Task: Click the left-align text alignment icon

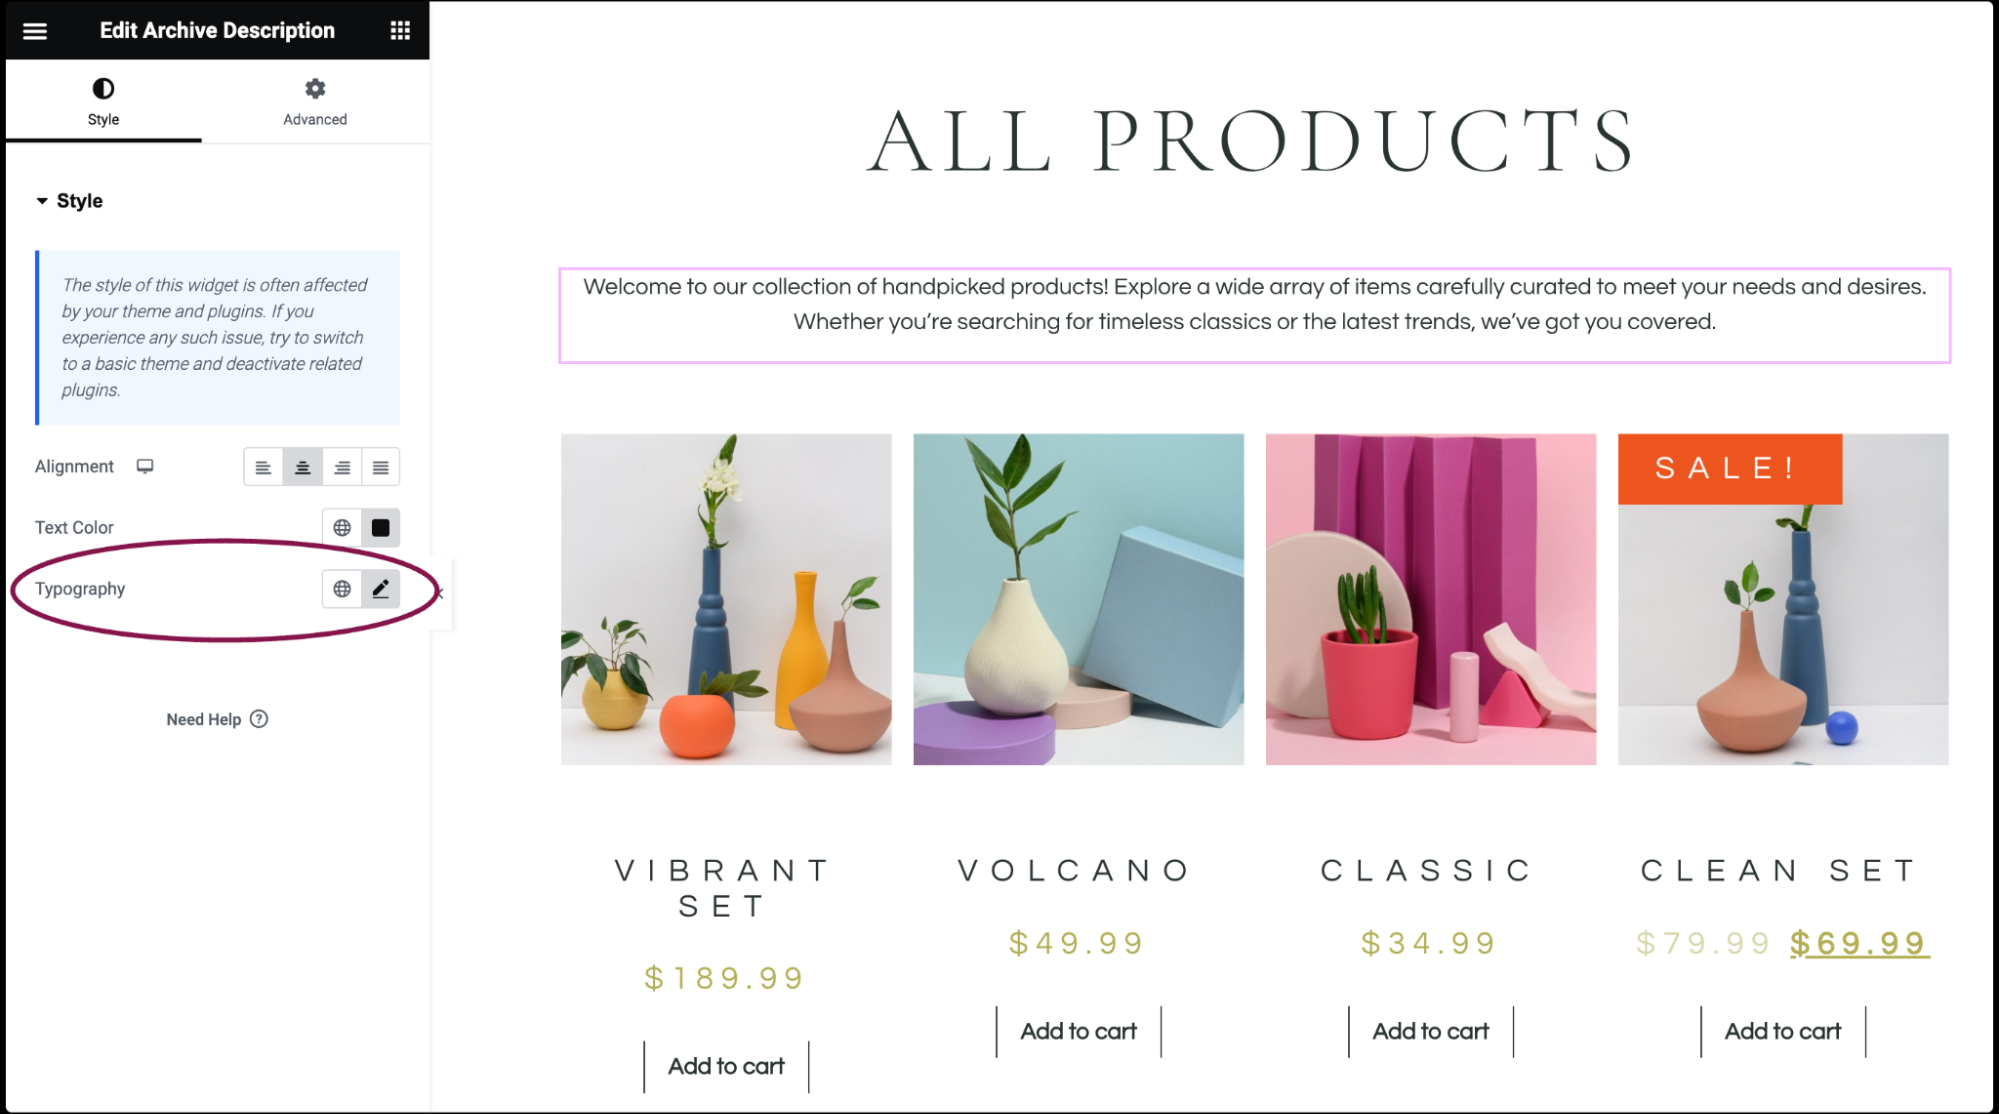Action: (x=262, y=466)
